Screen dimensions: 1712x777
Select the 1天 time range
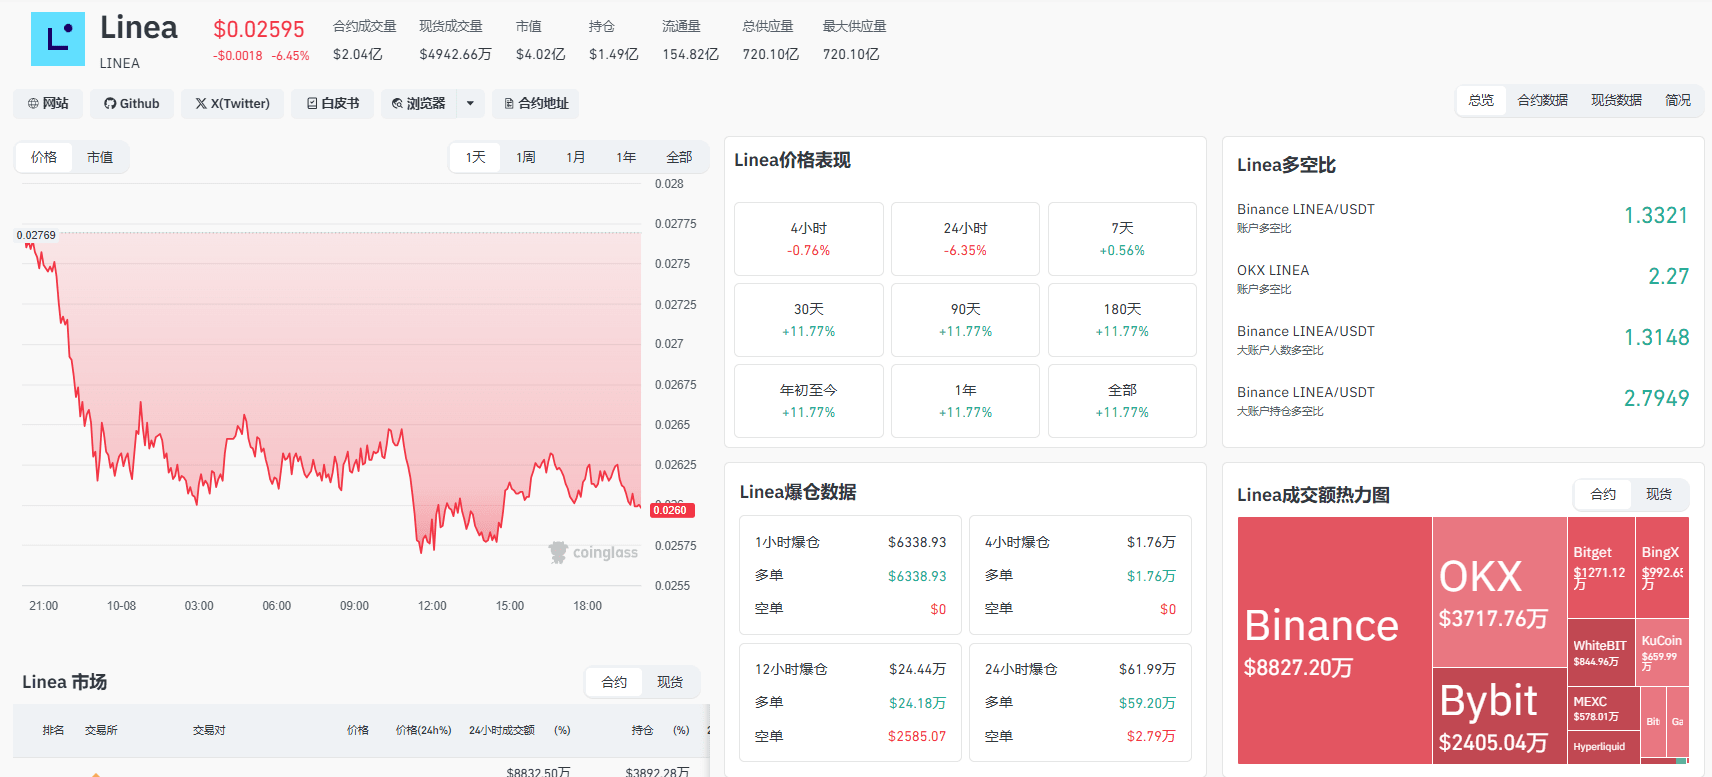476,157
